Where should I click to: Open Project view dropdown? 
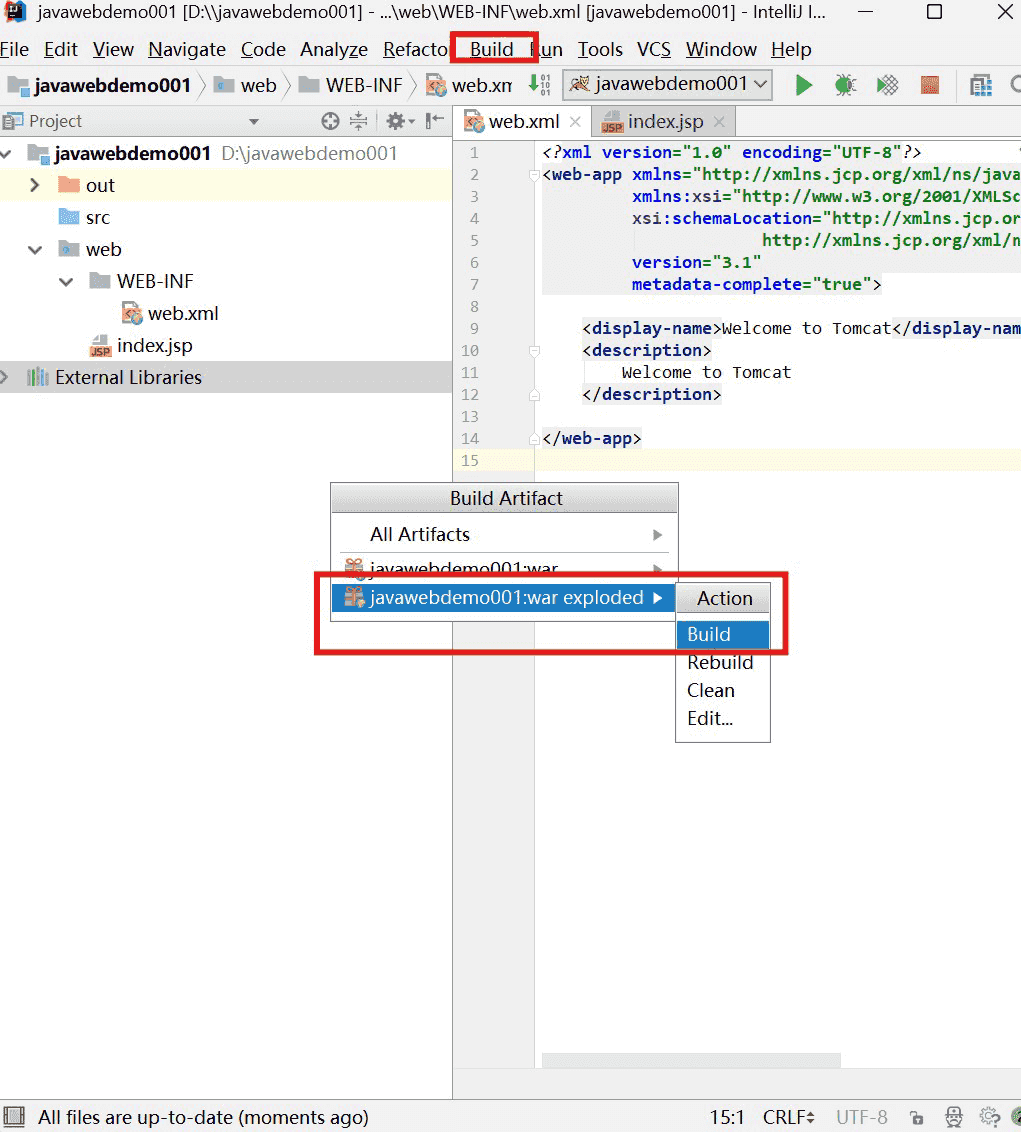pyautogui.click(x=254, y=122)
